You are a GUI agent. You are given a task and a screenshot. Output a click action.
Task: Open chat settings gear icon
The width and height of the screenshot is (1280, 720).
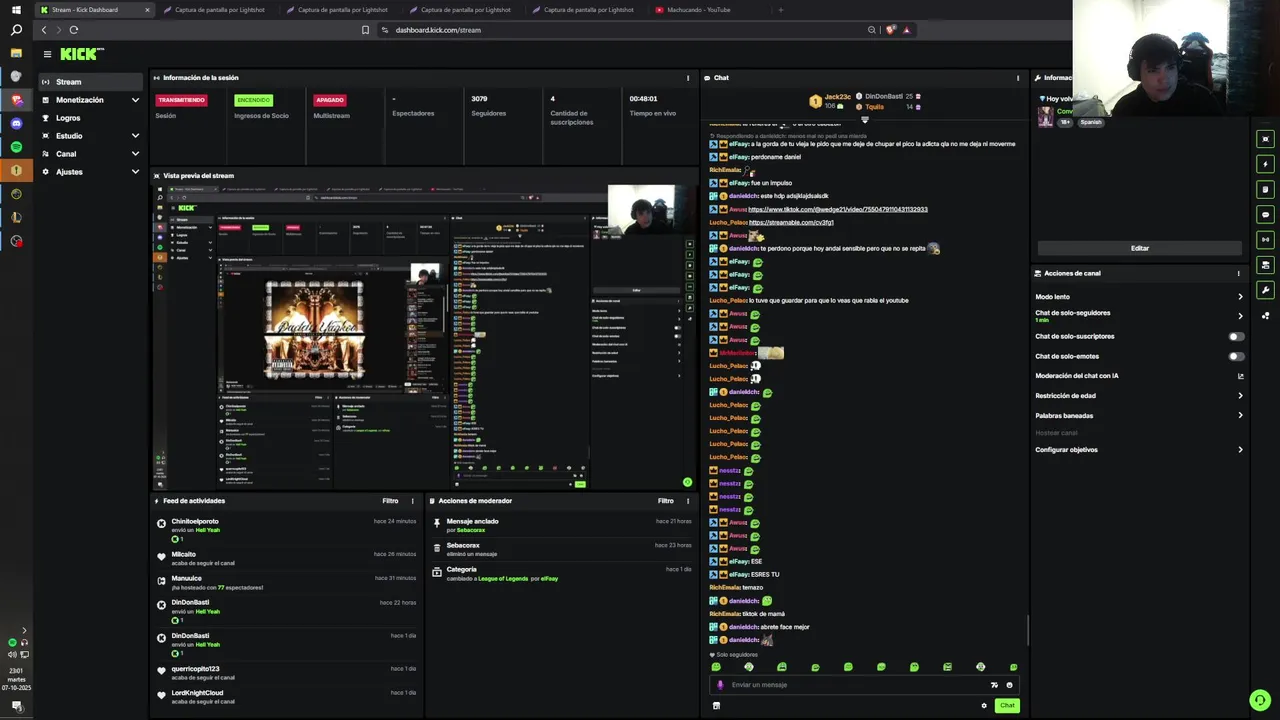[984, 705]
